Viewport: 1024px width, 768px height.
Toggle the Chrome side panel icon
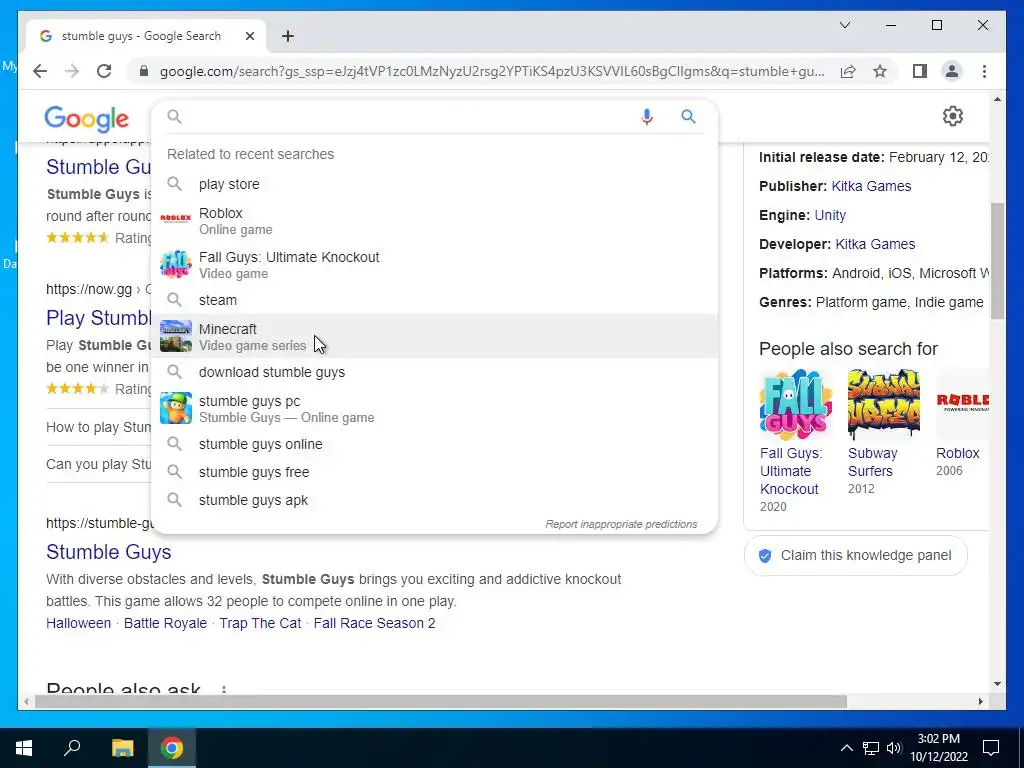click(920, 71)
